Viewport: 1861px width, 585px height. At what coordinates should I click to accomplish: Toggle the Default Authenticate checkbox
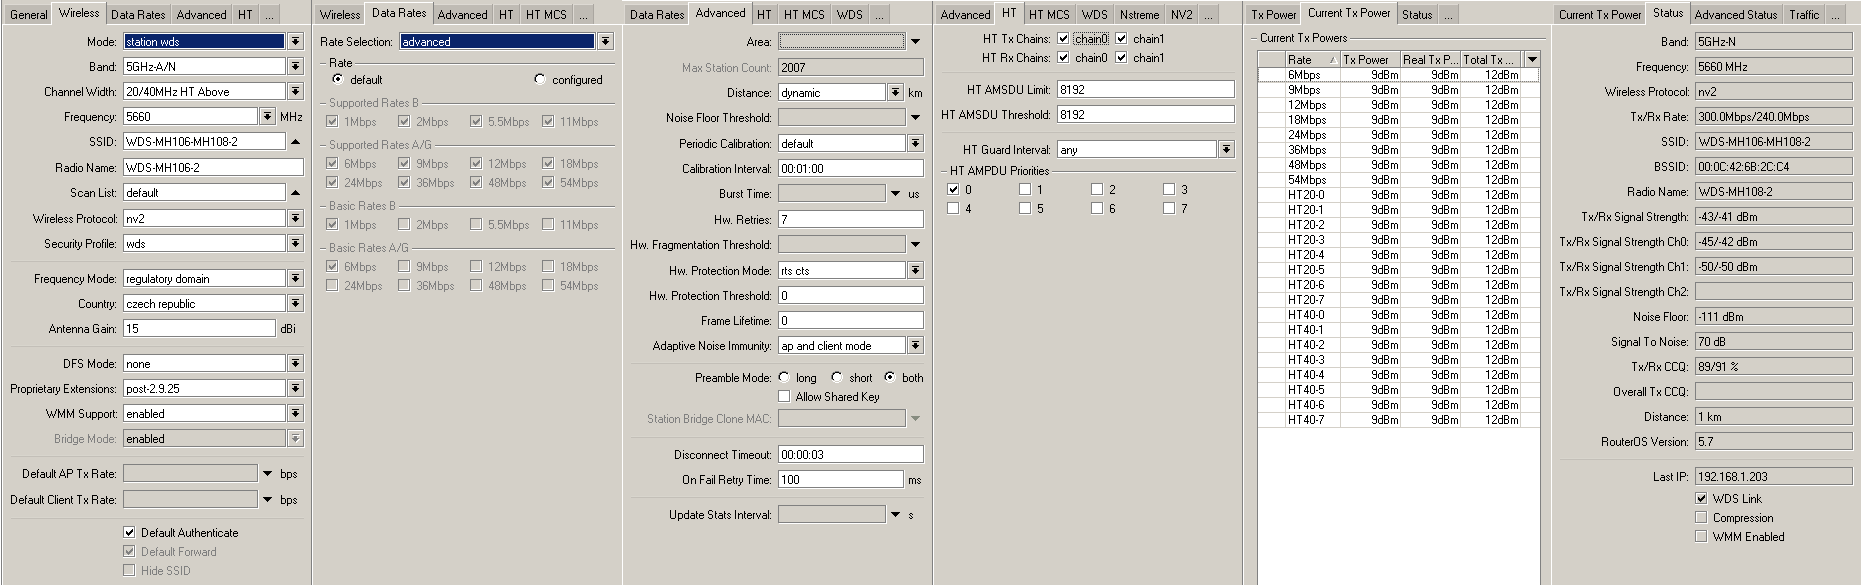click(x=129, y=532)
